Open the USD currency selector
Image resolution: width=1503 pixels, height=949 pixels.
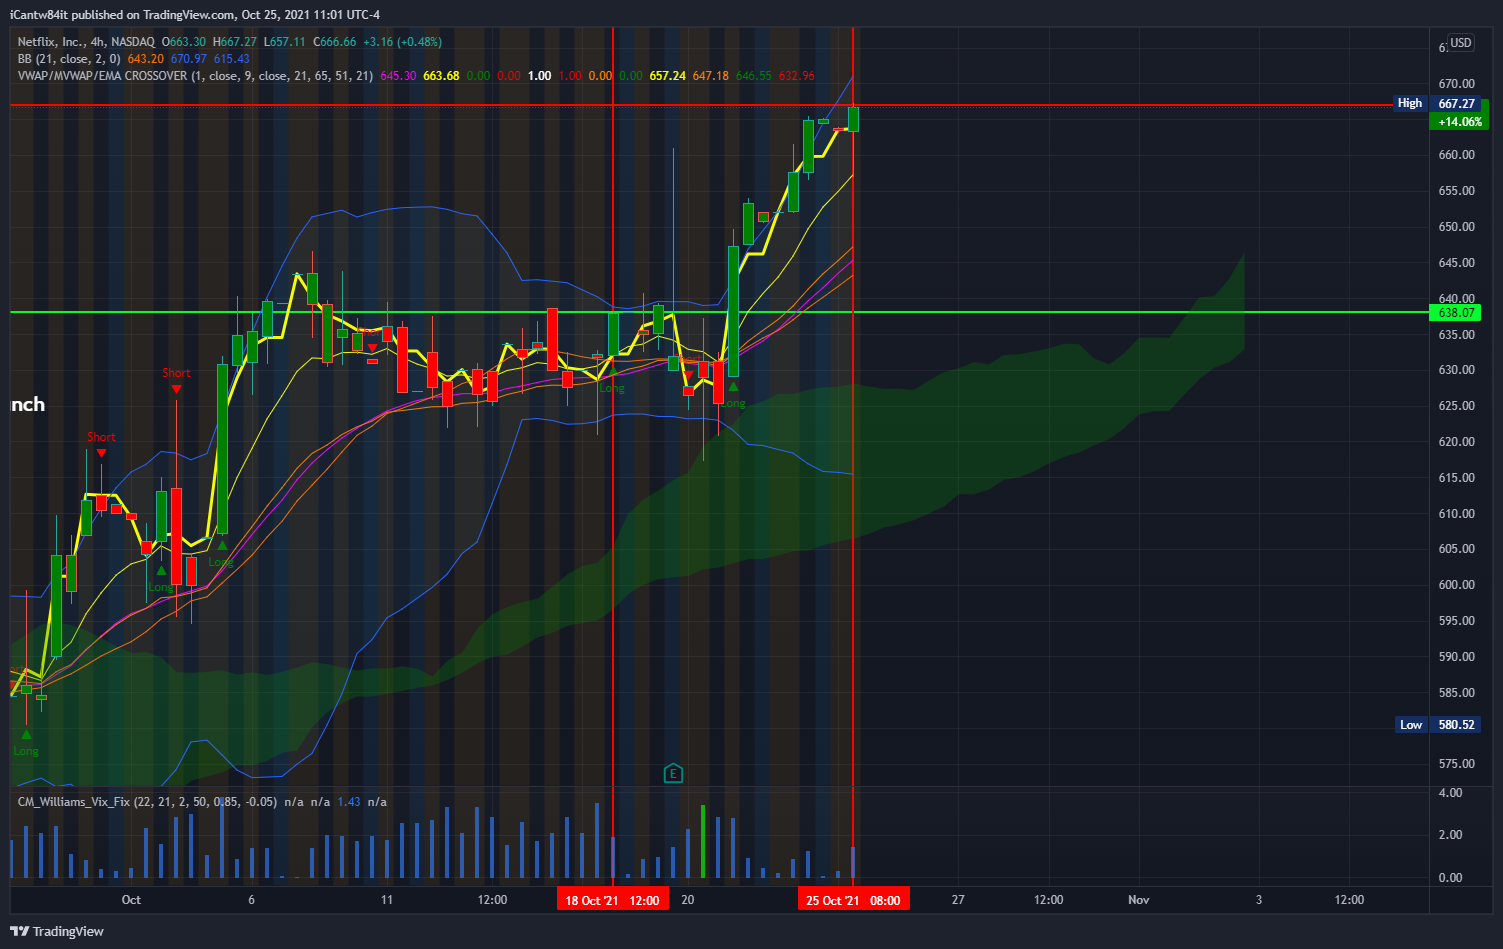[x=1461, y=43]
